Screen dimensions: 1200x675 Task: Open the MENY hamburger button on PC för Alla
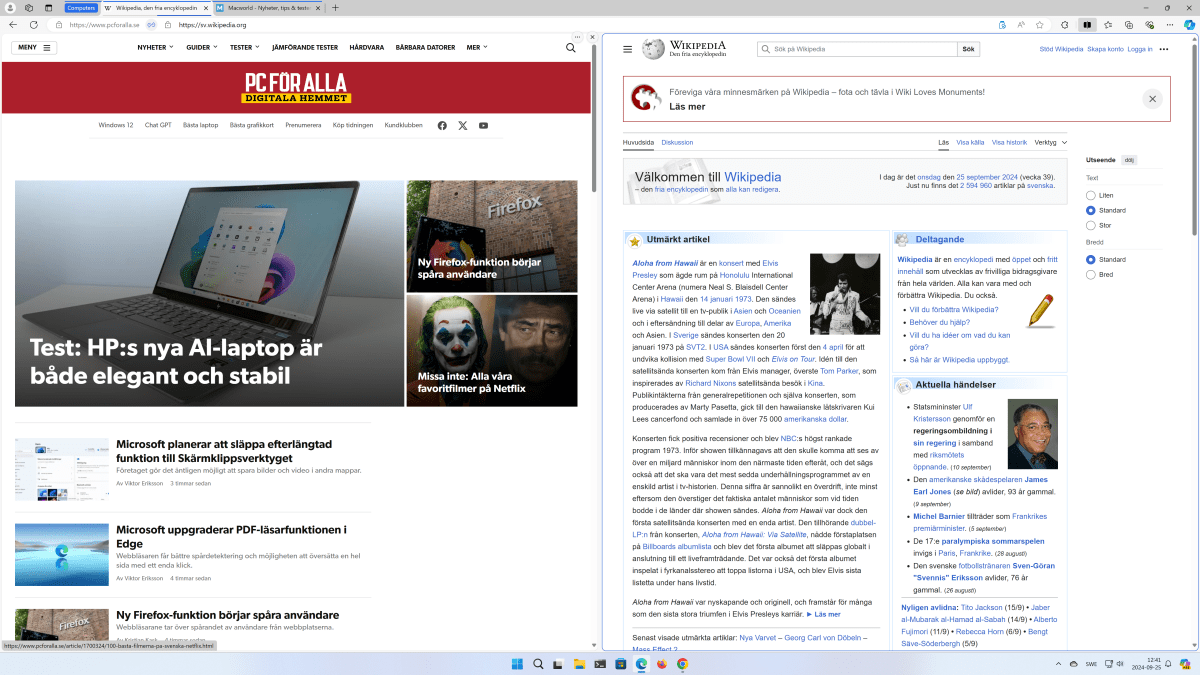coord(34,47)
